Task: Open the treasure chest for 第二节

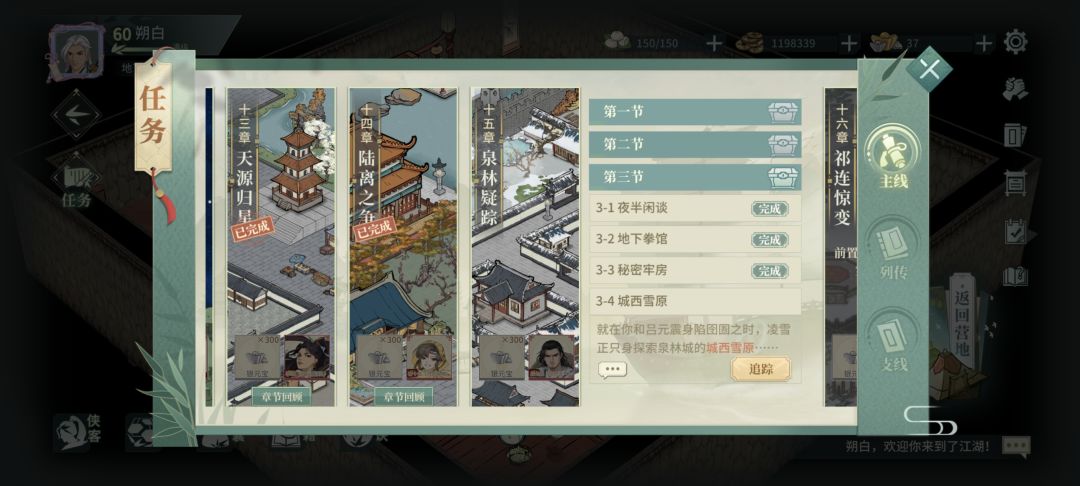Action: pos(784,145)
